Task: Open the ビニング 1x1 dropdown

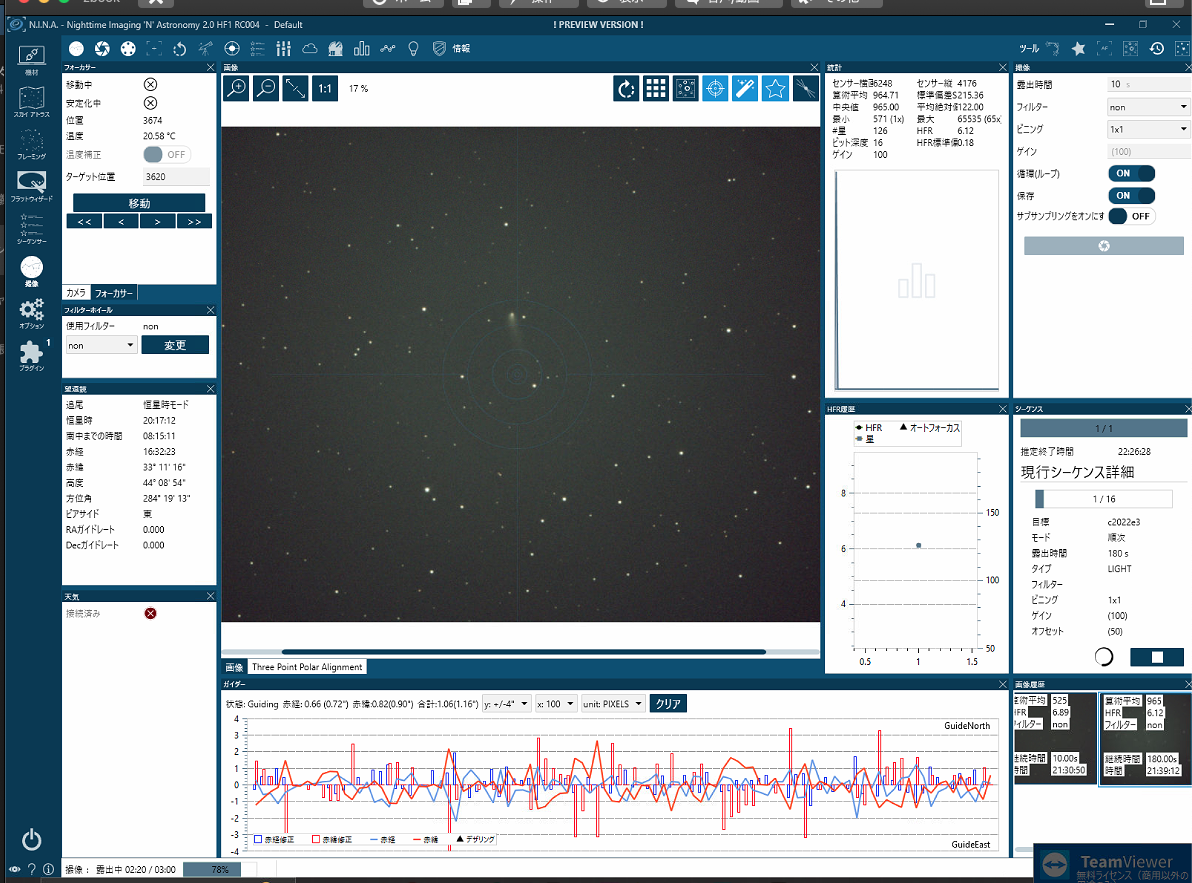Action: point(1148,129)
